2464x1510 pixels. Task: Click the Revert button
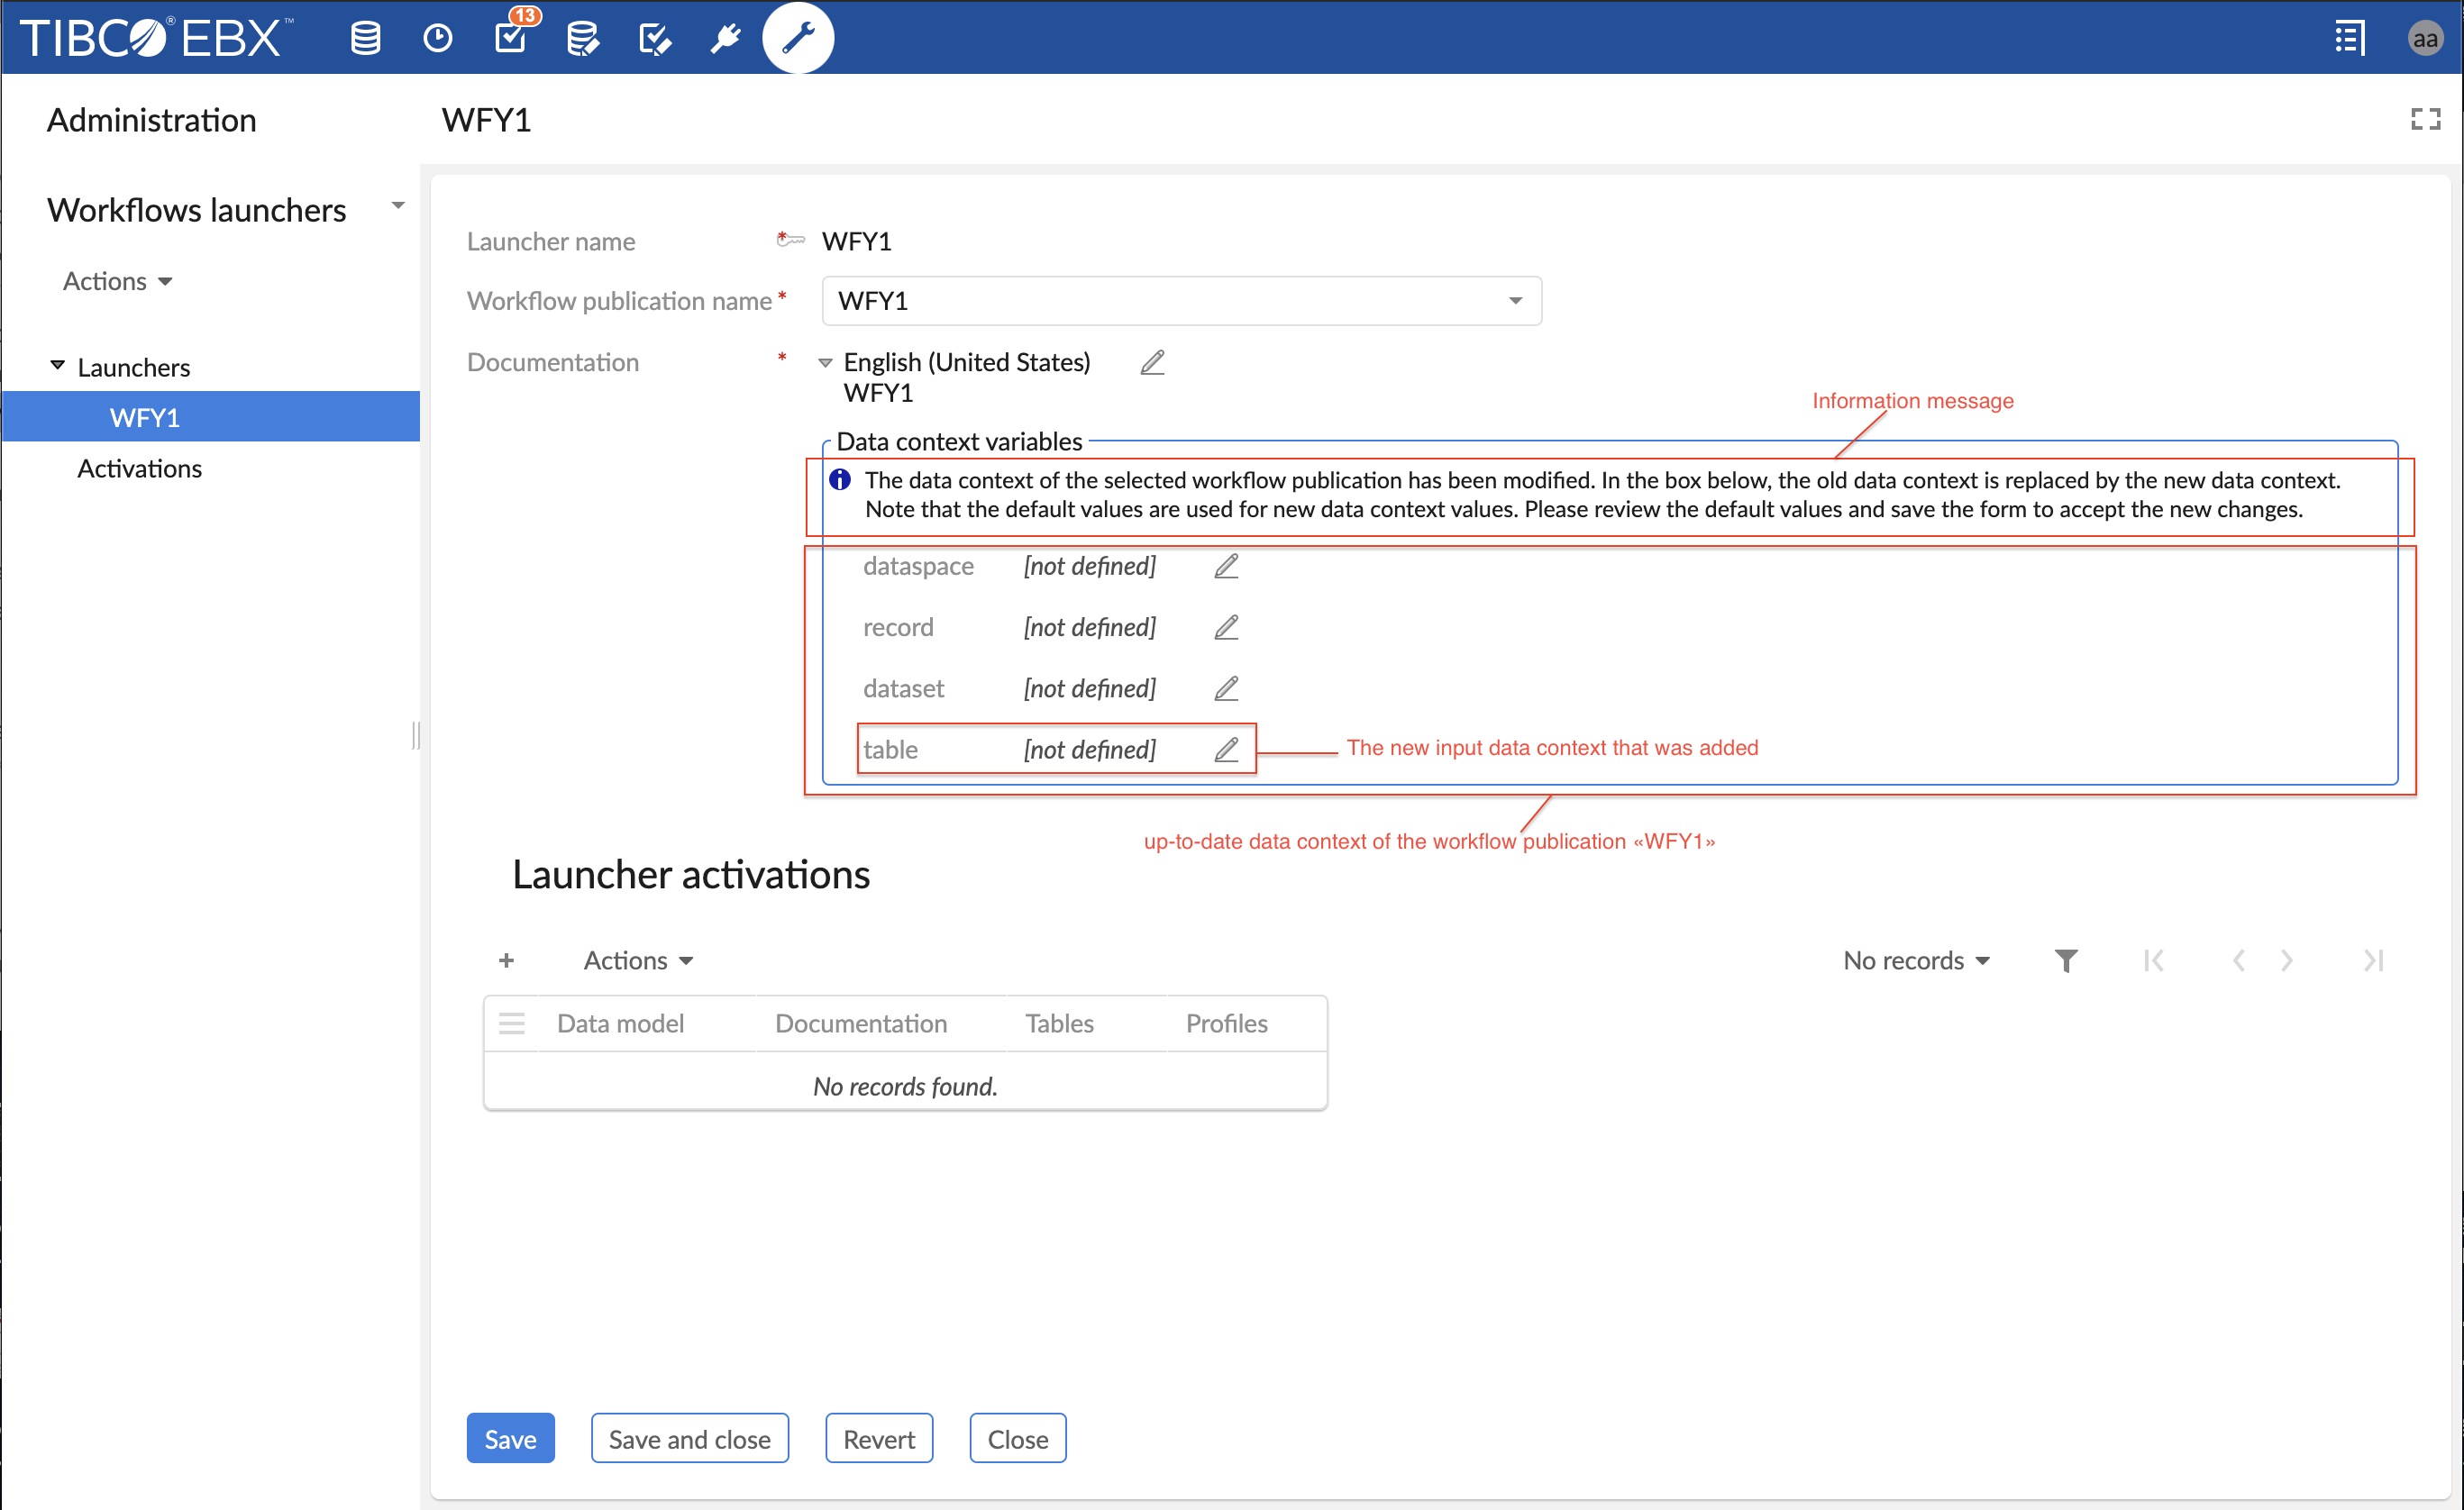878,1438
